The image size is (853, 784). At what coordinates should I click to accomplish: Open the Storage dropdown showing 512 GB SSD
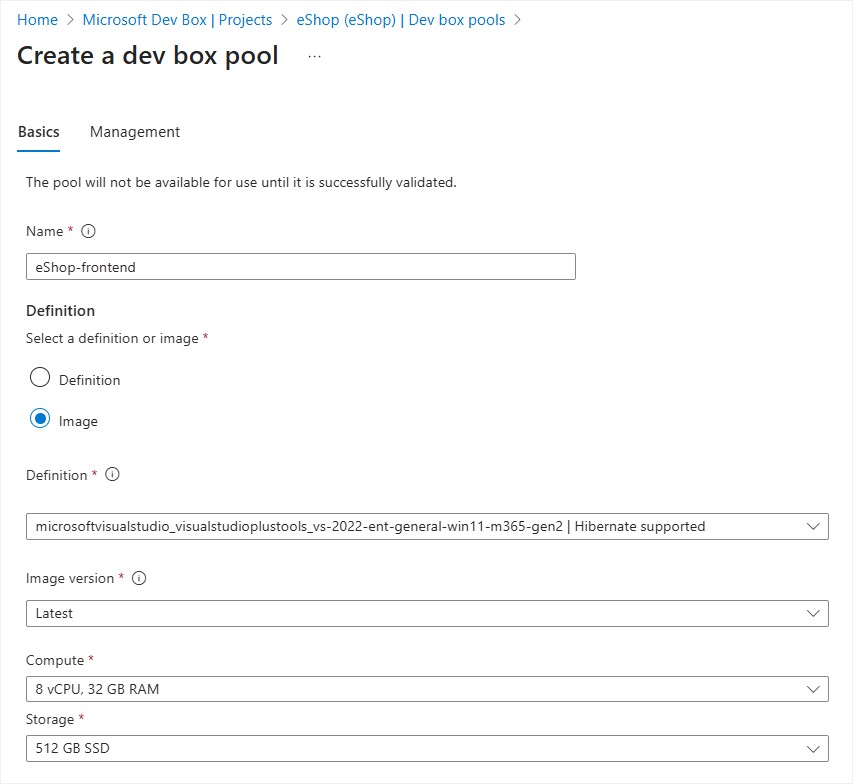pos(427,748)
